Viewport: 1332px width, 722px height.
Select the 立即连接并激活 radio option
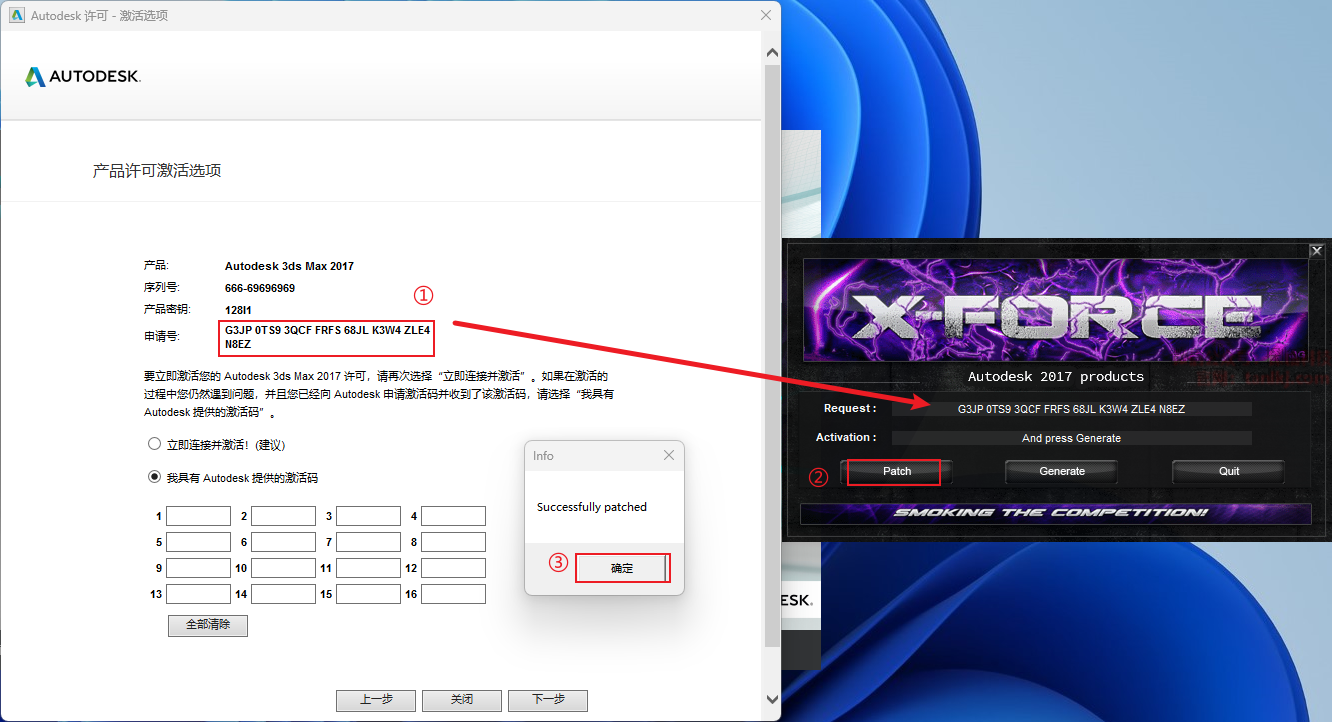pyautogui.click(x=154, y=444)
